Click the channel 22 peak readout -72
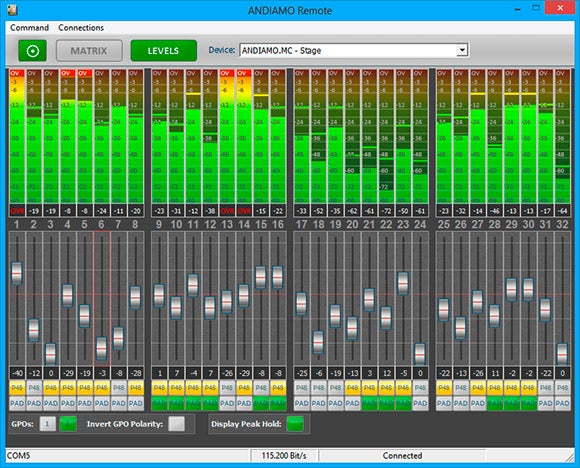This screenshot has width=580, height=468. tap(386, 211)
